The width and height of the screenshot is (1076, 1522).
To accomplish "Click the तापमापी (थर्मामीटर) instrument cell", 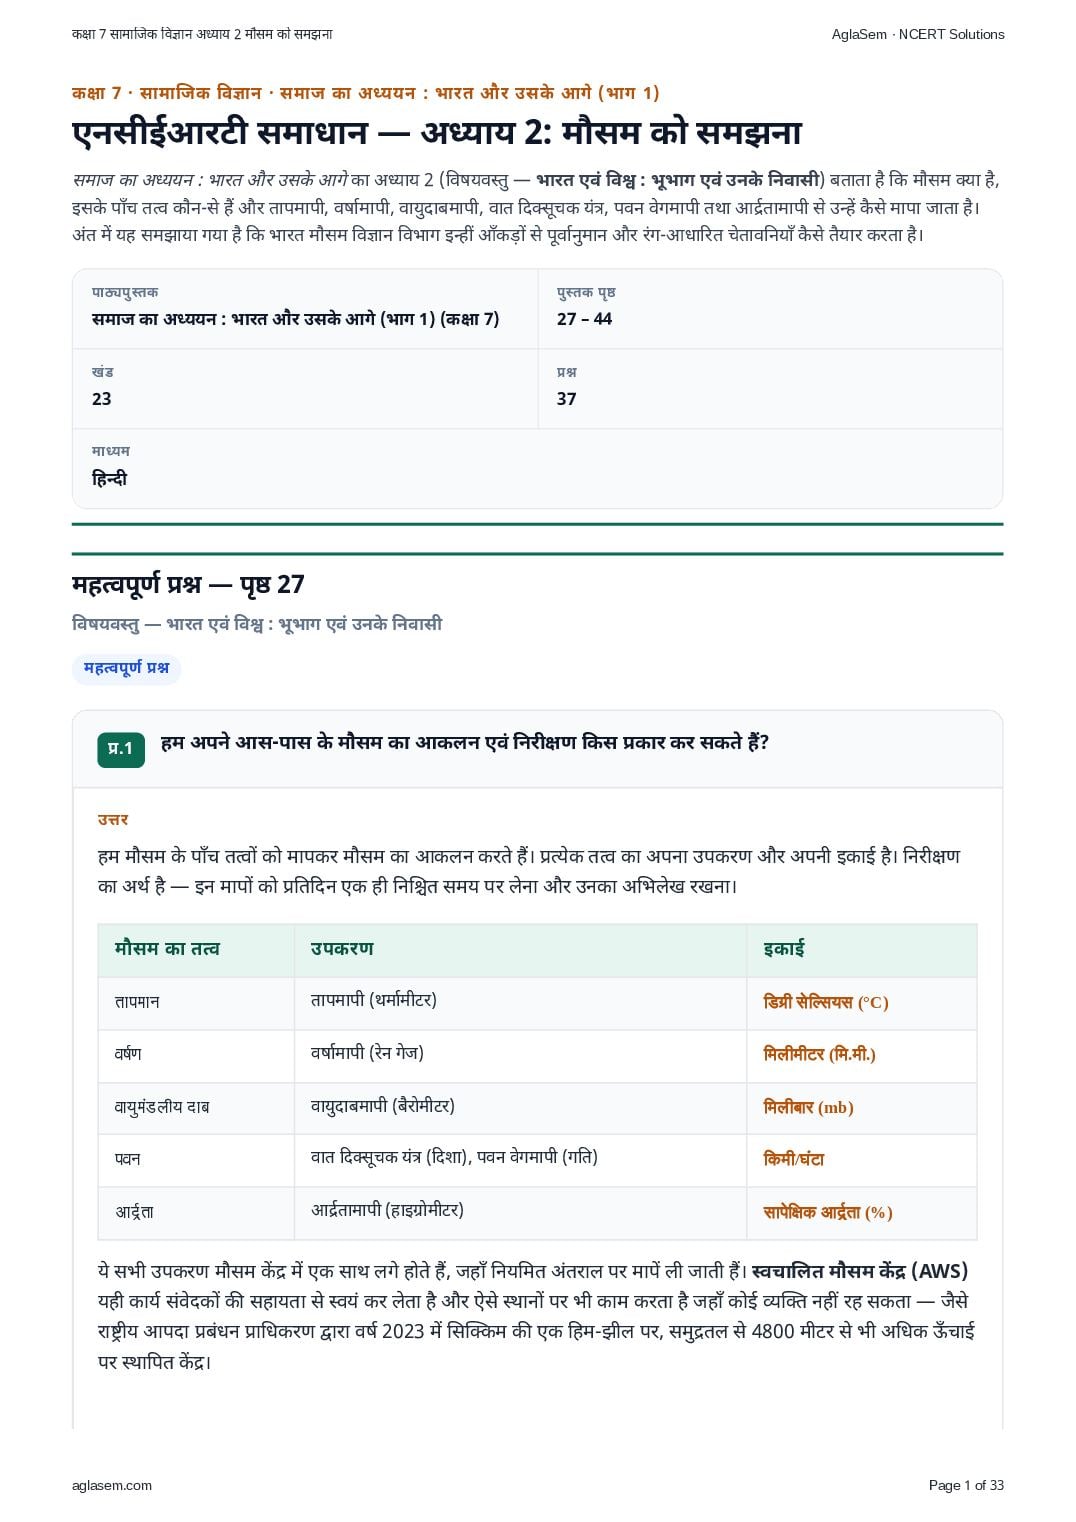I will click(x=520, y=1002).
